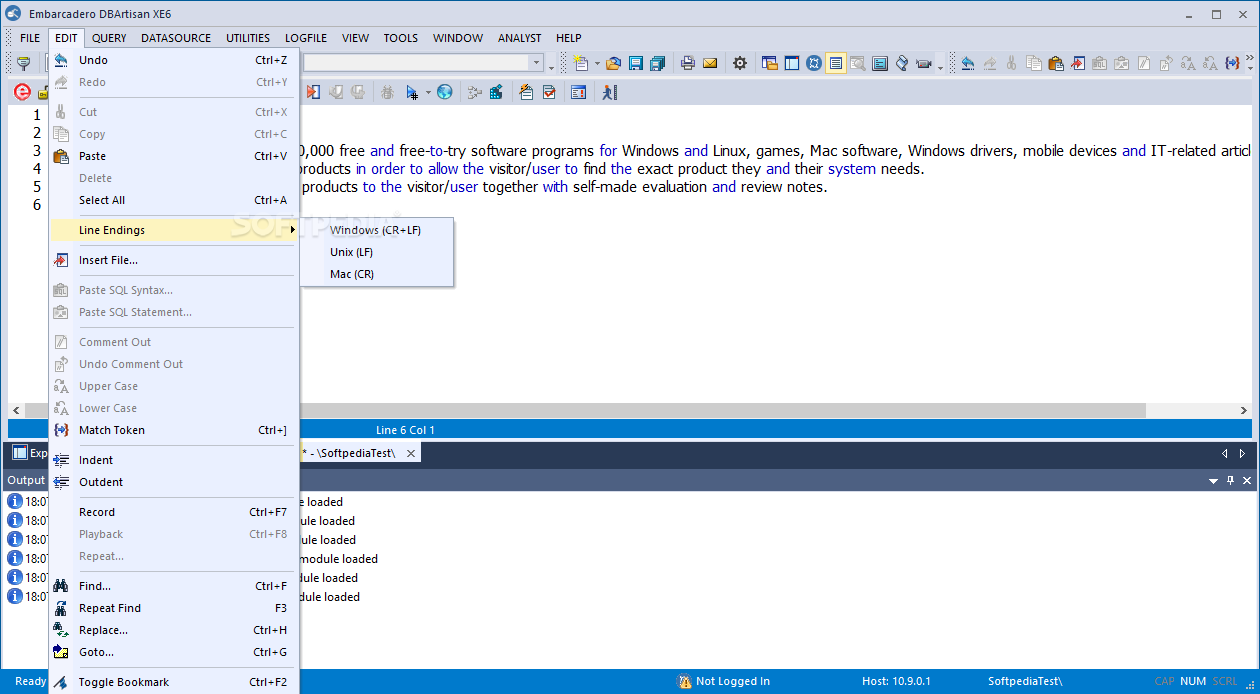Open the UTILITIES menu

(x=248, y=38)
